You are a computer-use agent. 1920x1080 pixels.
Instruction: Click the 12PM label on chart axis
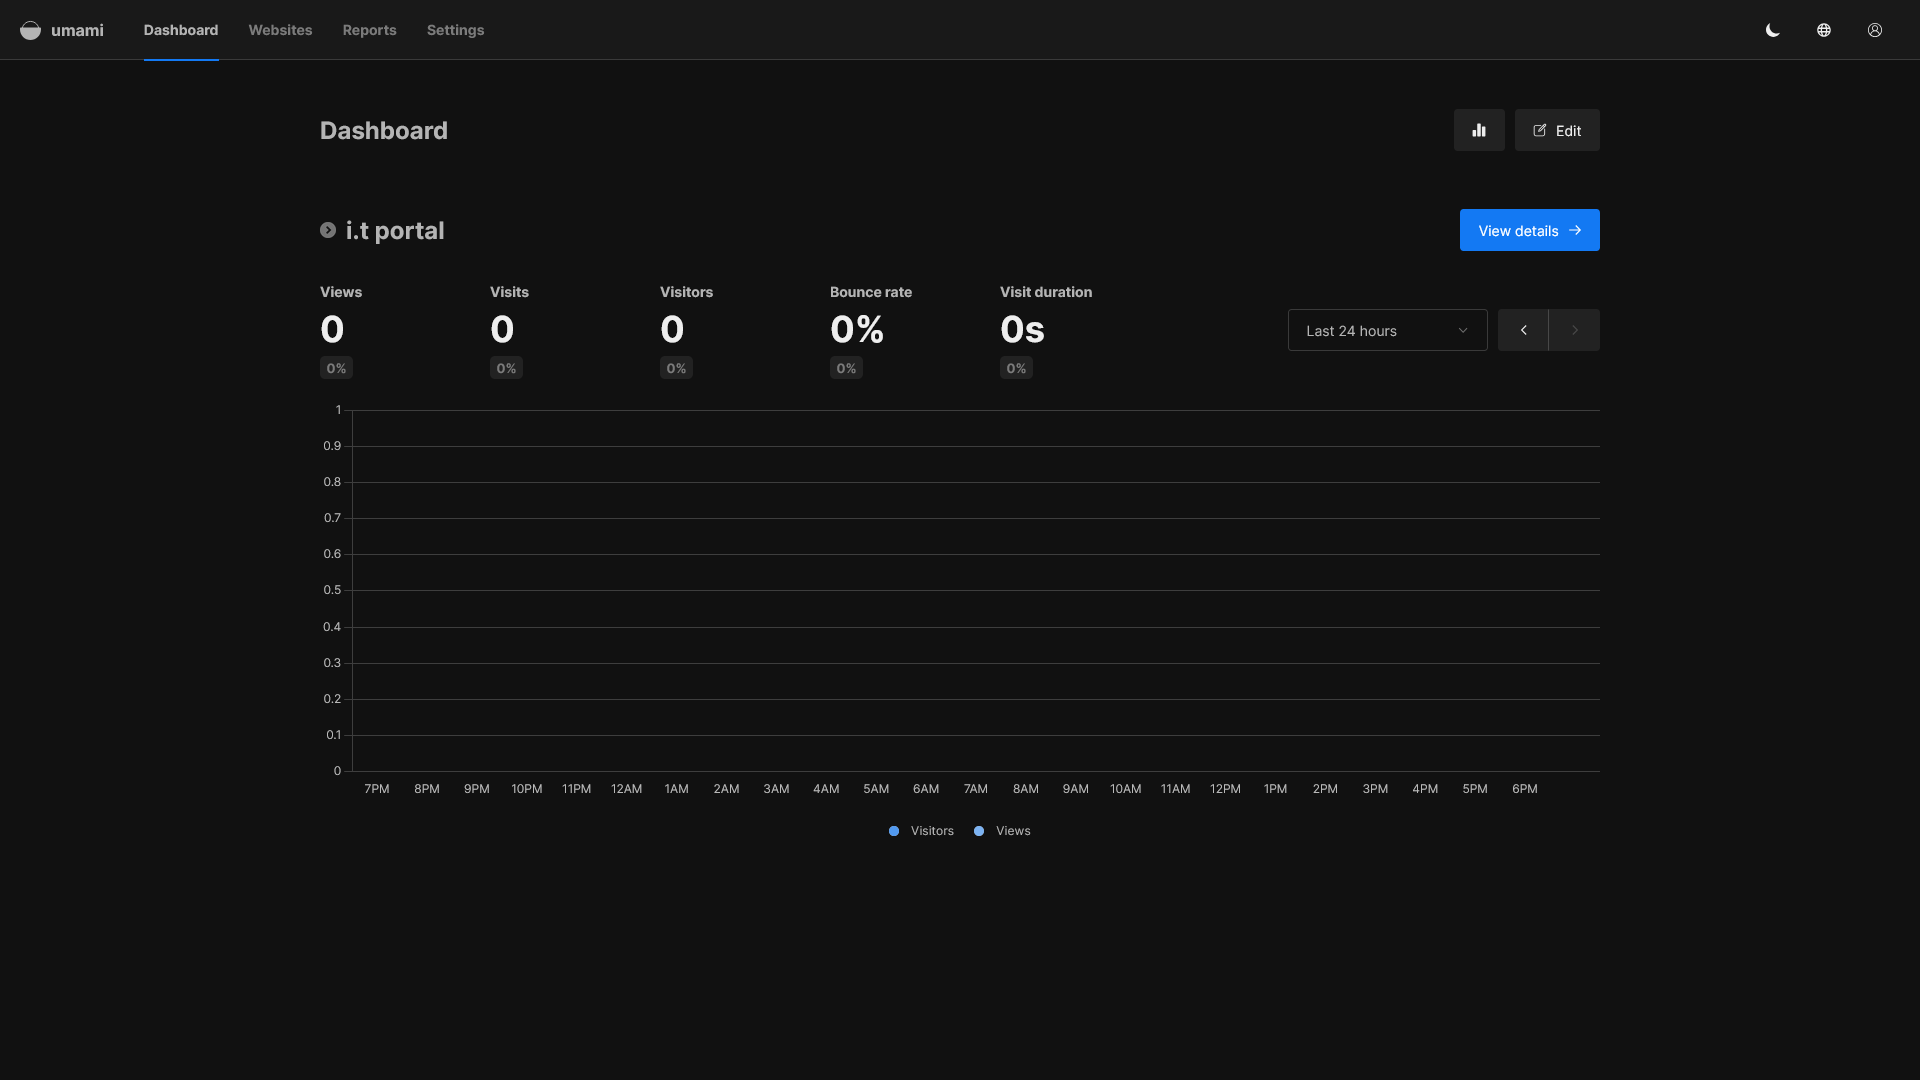coord(1225,789)
